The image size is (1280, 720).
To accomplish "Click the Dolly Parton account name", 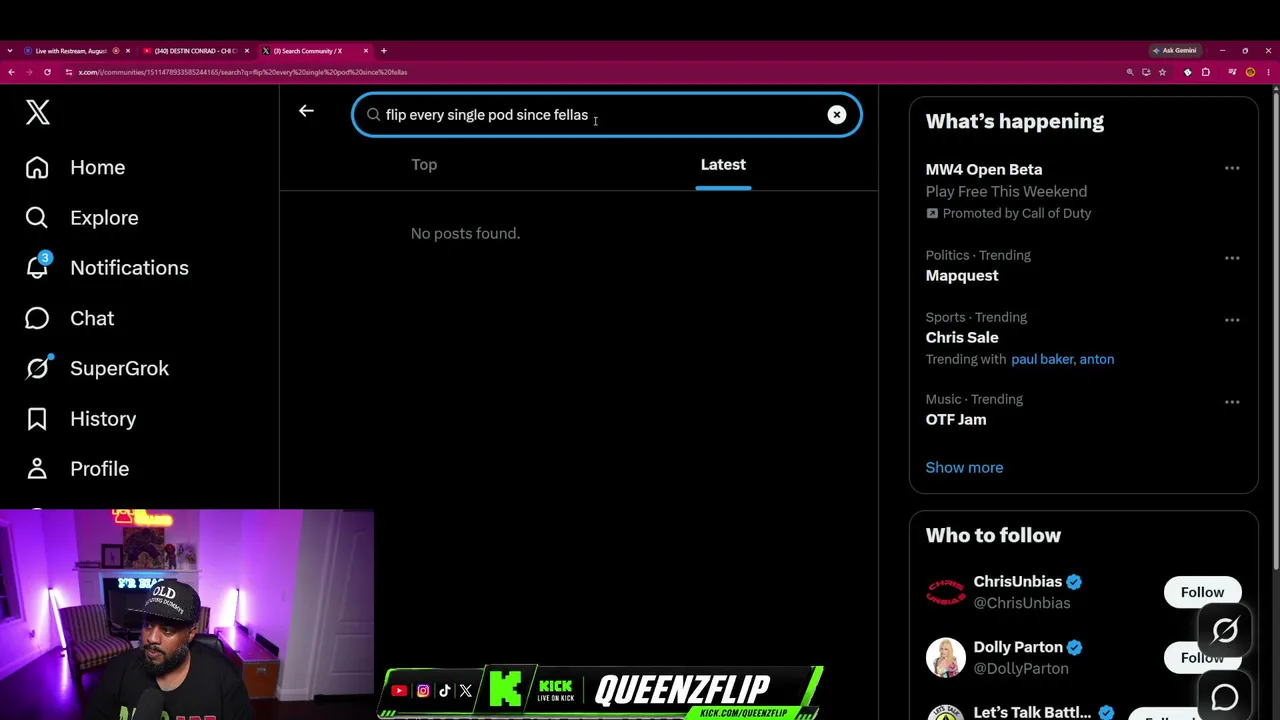I will click(x=1018, y=647).
